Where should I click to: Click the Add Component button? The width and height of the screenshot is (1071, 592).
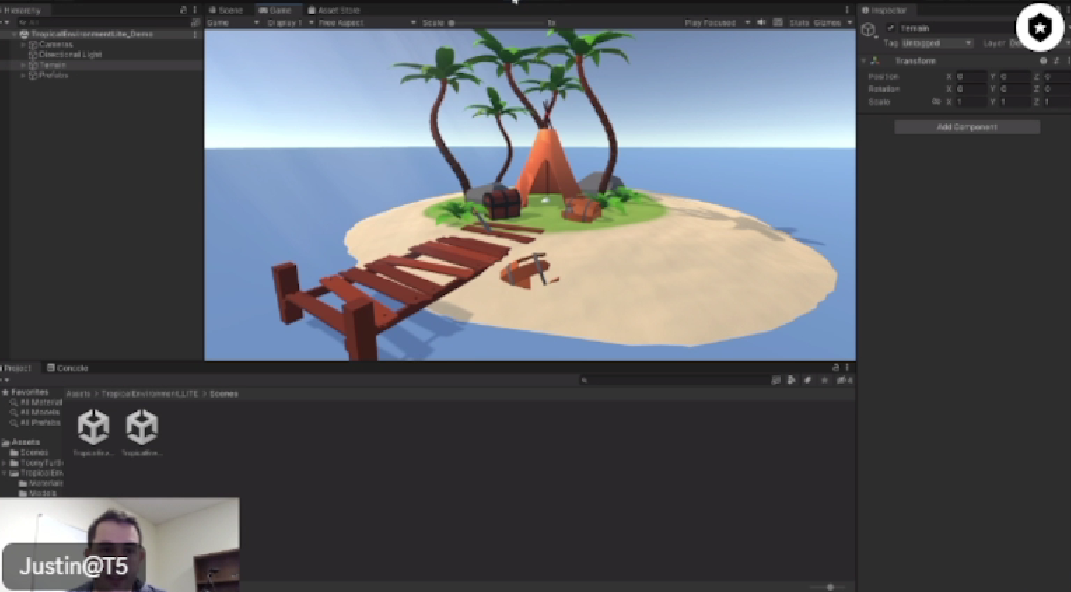click(966, 127)
